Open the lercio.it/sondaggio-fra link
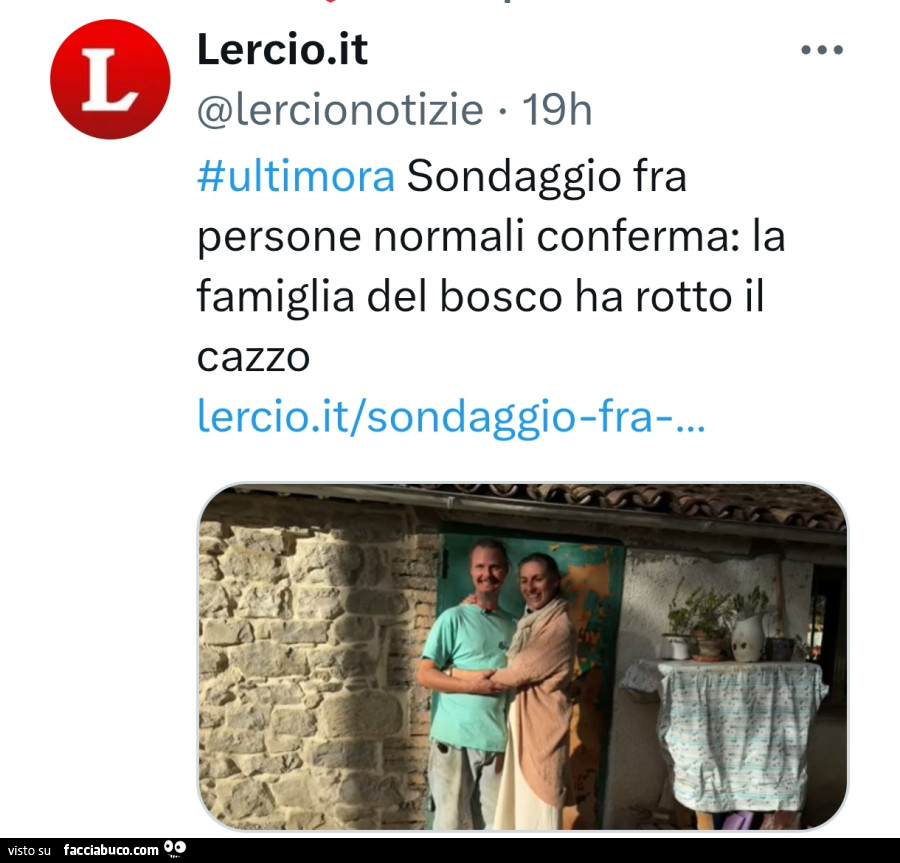 click(x=451, y=416)
